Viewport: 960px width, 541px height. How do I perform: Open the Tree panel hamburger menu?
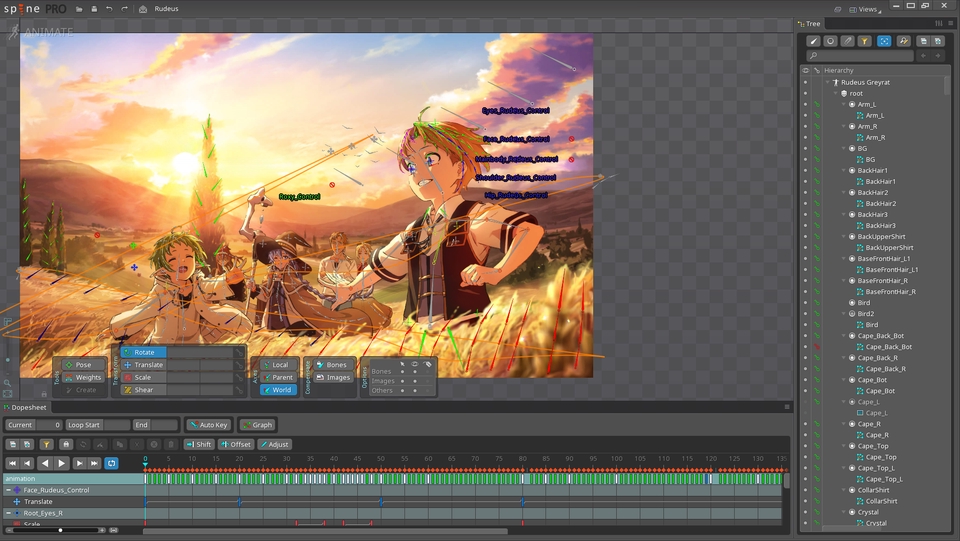951,23
